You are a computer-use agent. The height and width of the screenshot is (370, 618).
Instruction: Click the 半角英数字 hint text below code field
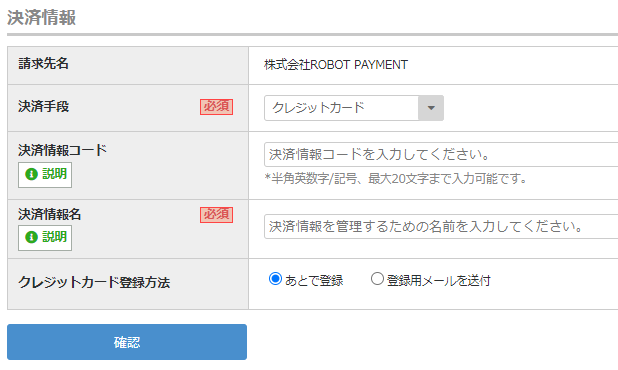(395, 178)
